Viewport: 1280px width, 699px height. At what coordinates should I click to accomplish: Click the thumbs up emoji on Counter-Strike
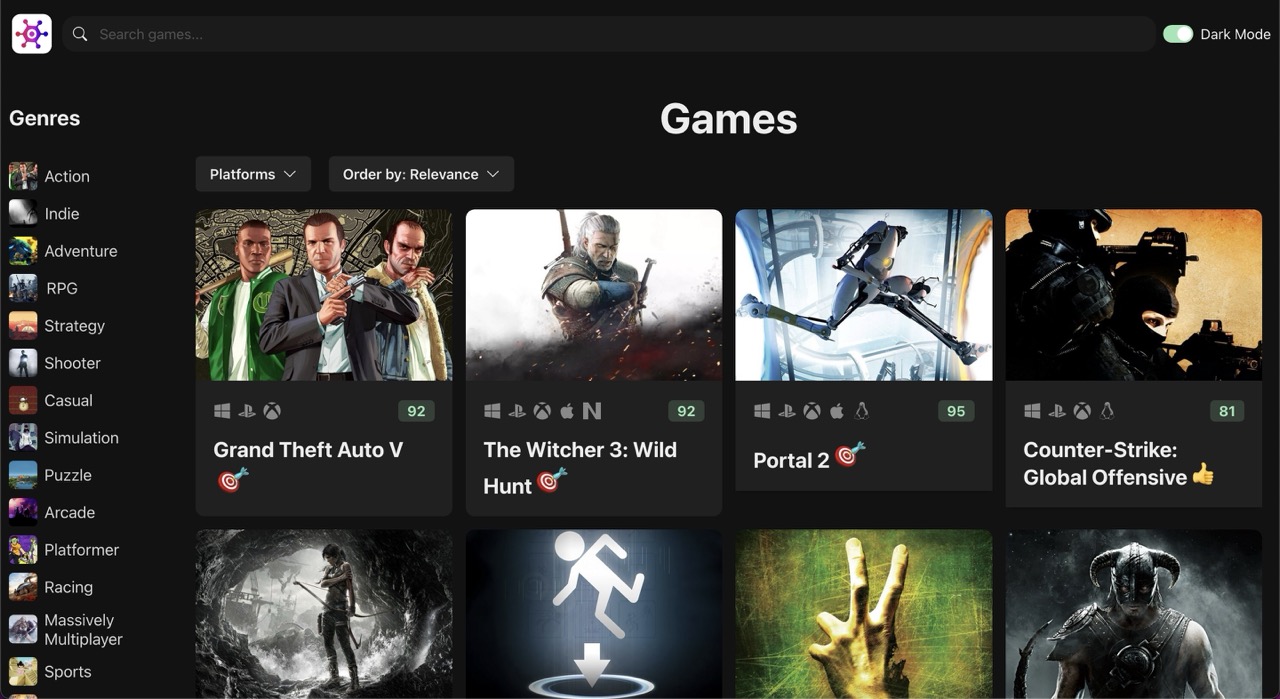pyautogui.click(x=1203, y=475)
